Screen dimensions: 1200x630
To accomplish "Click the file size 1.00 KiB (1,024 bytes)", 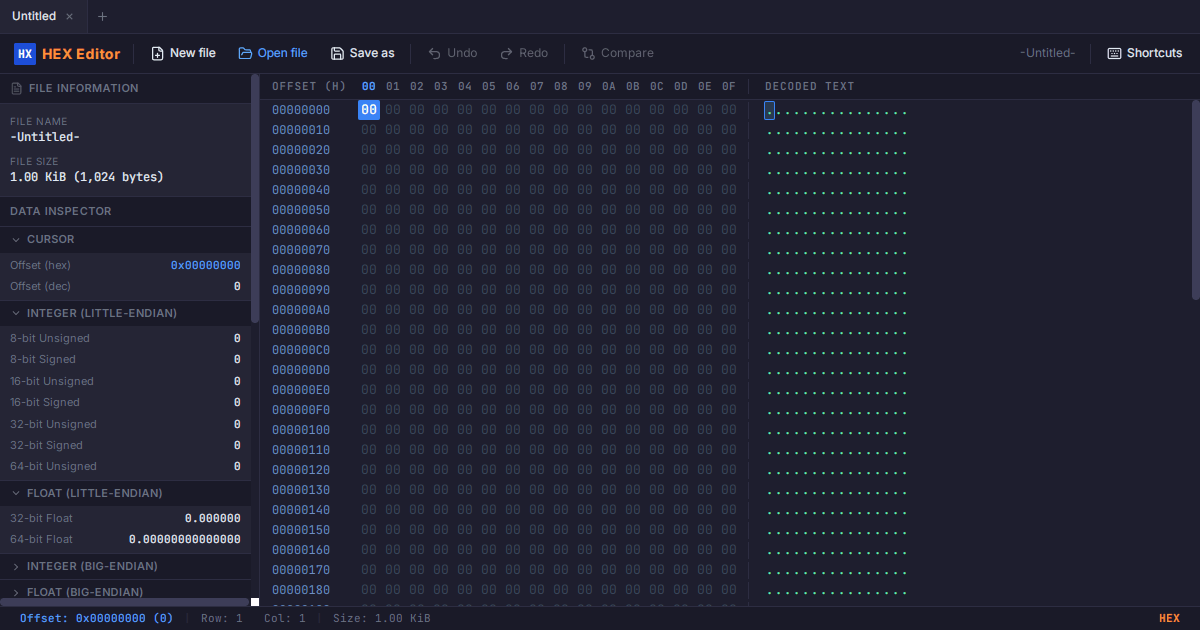I will (x=87, y=177).
